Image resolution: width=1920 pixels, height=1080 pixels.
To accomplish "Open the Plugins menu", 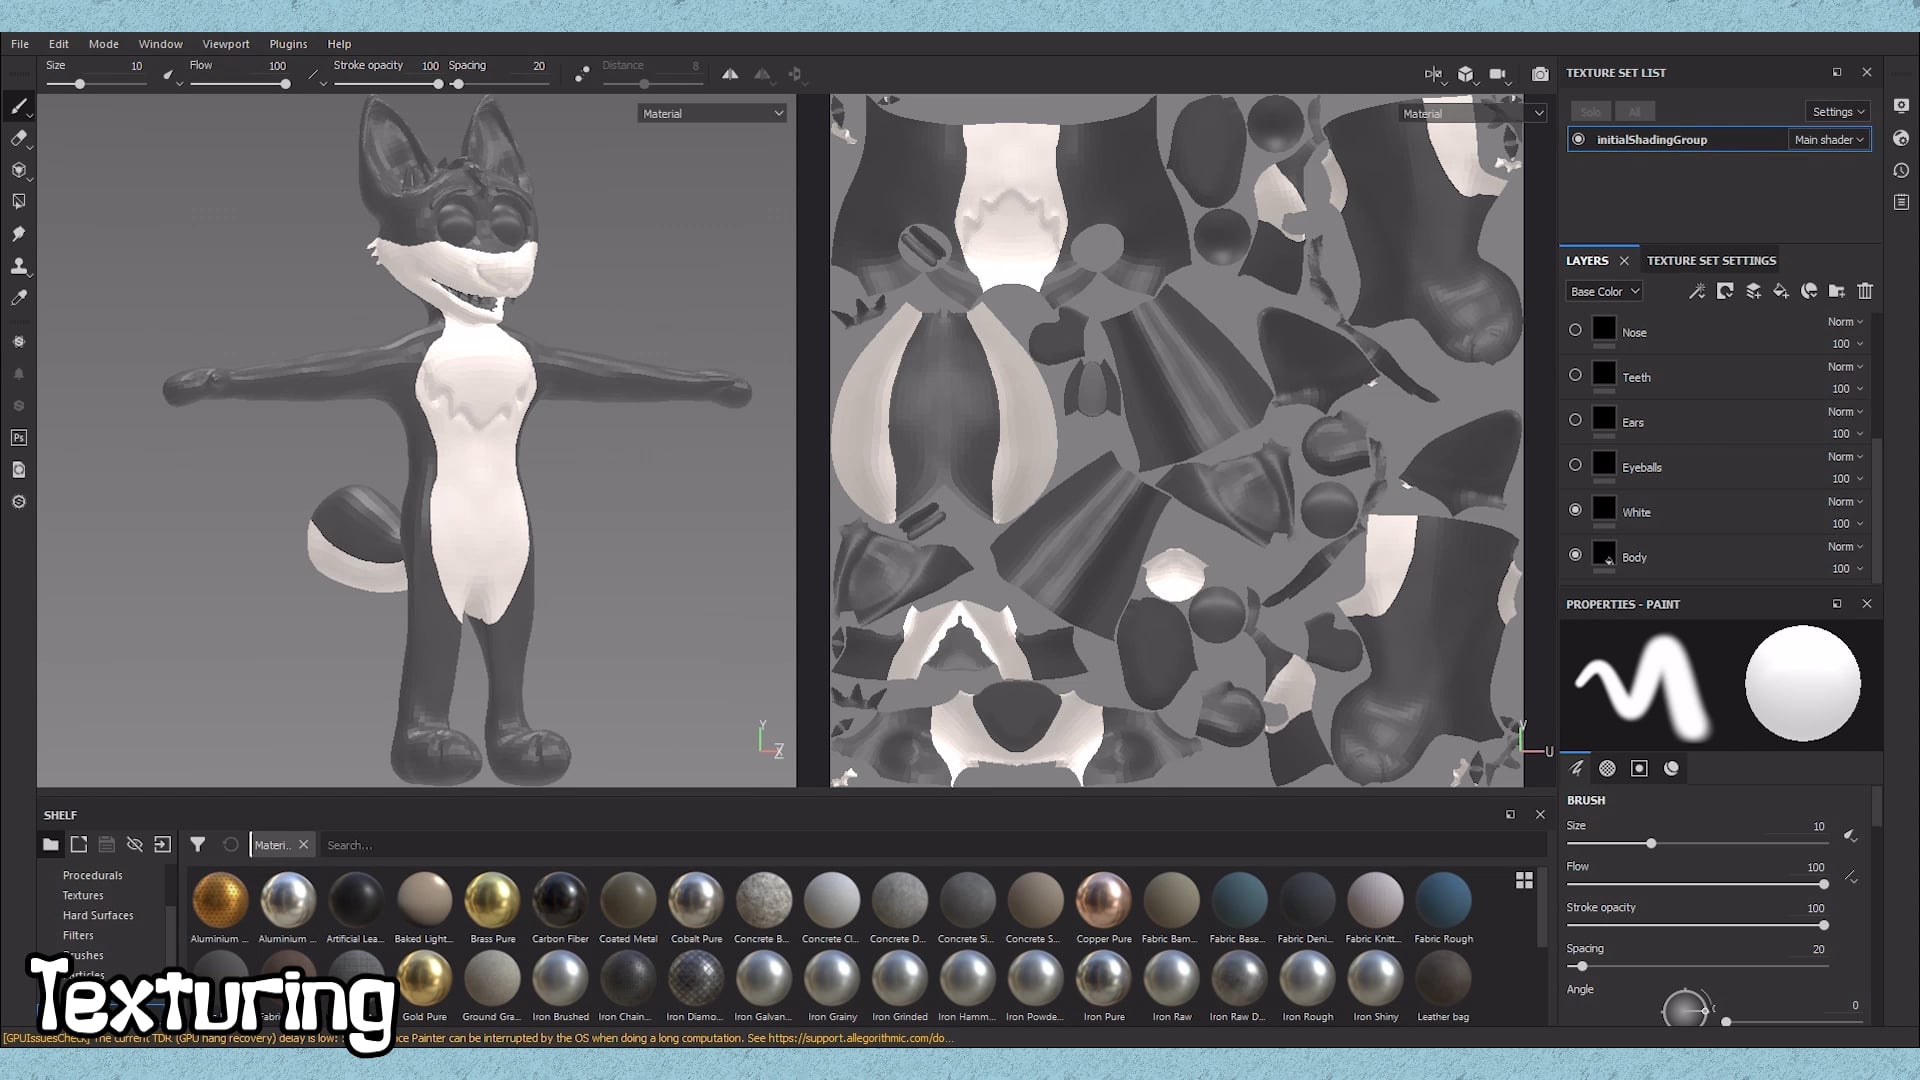I will point(288,44).
